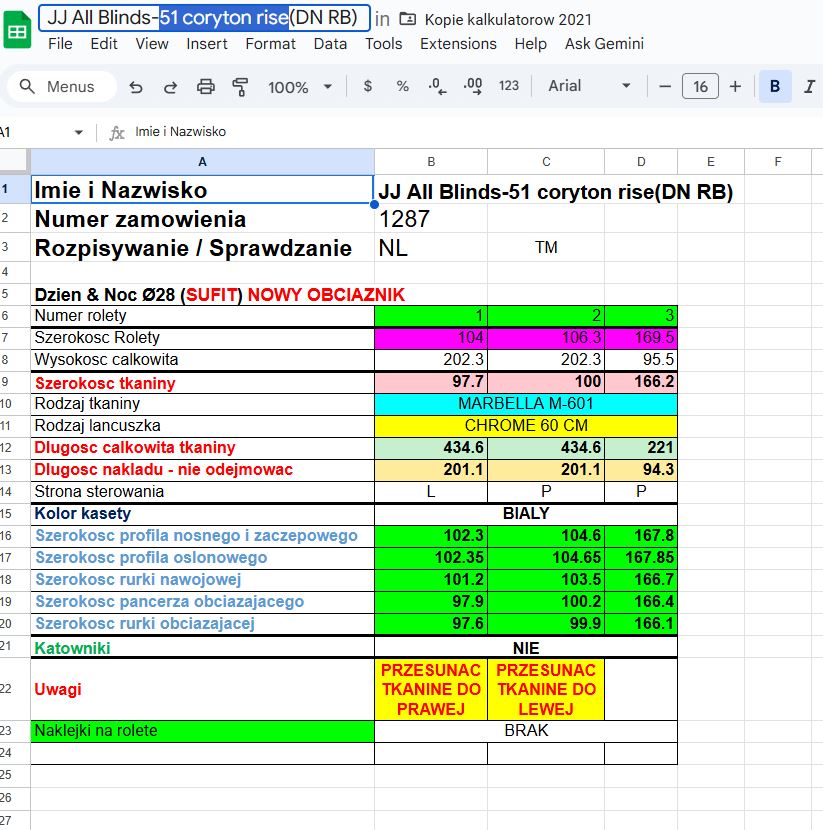The image size is (823, 830).
Task: Open the Extensions menu
Action: (x=458, y=44)
